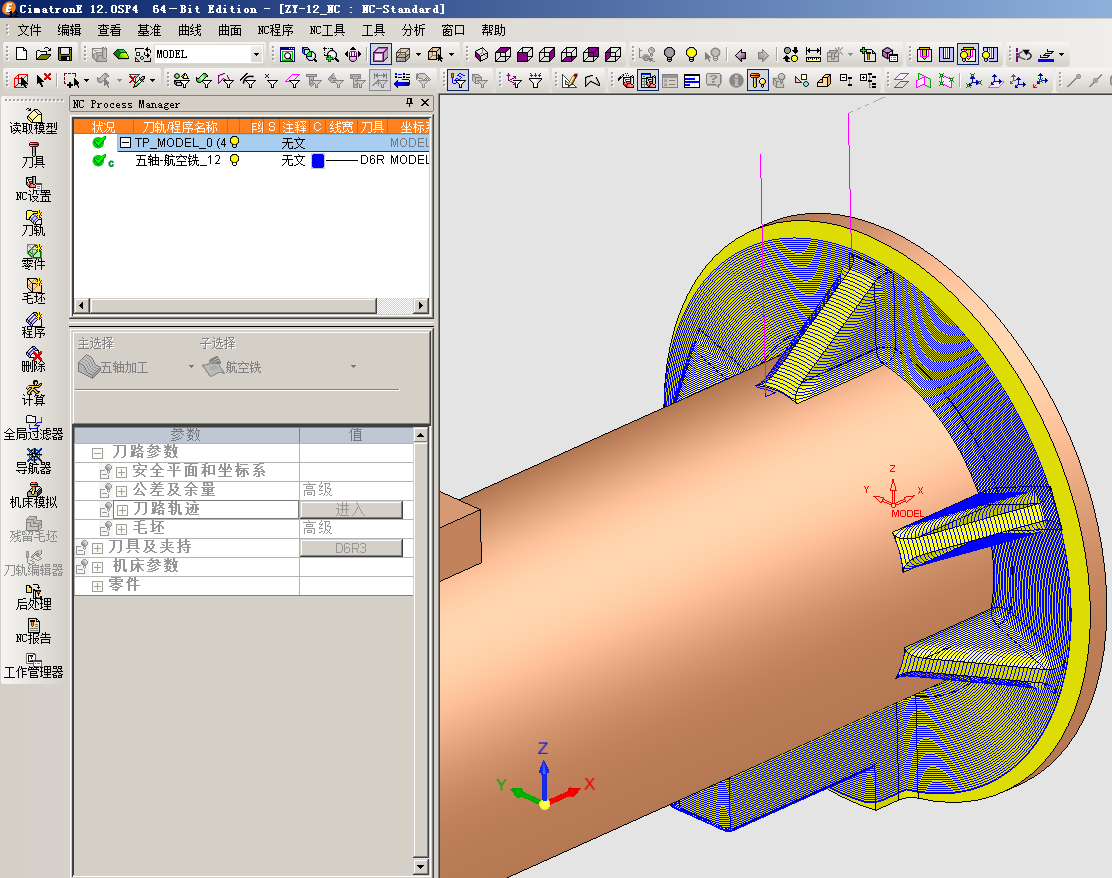The width and height of the screenshot is (1112, 878).
Task: Open the 文件 menu
Action: click(29, 30)
